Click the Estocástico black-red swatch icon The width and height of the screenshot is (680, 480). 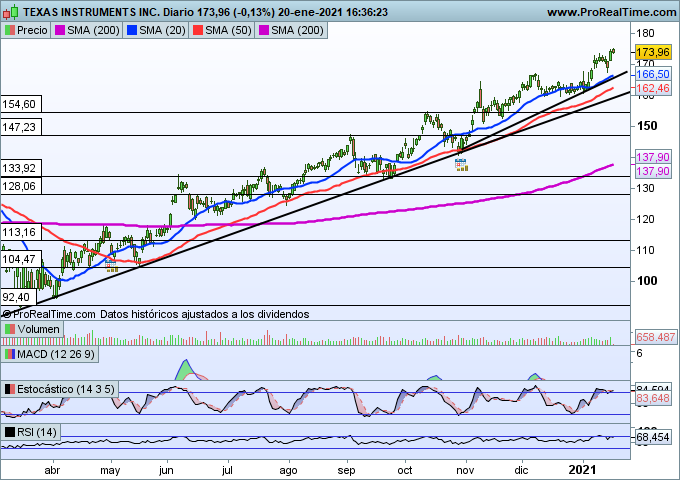point(10,389)
